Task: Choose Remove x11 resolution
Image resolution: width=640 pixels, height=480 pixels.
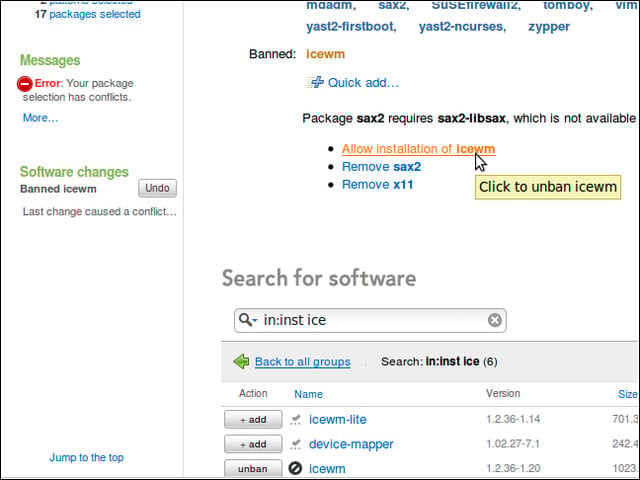Action: coord(377,184)
